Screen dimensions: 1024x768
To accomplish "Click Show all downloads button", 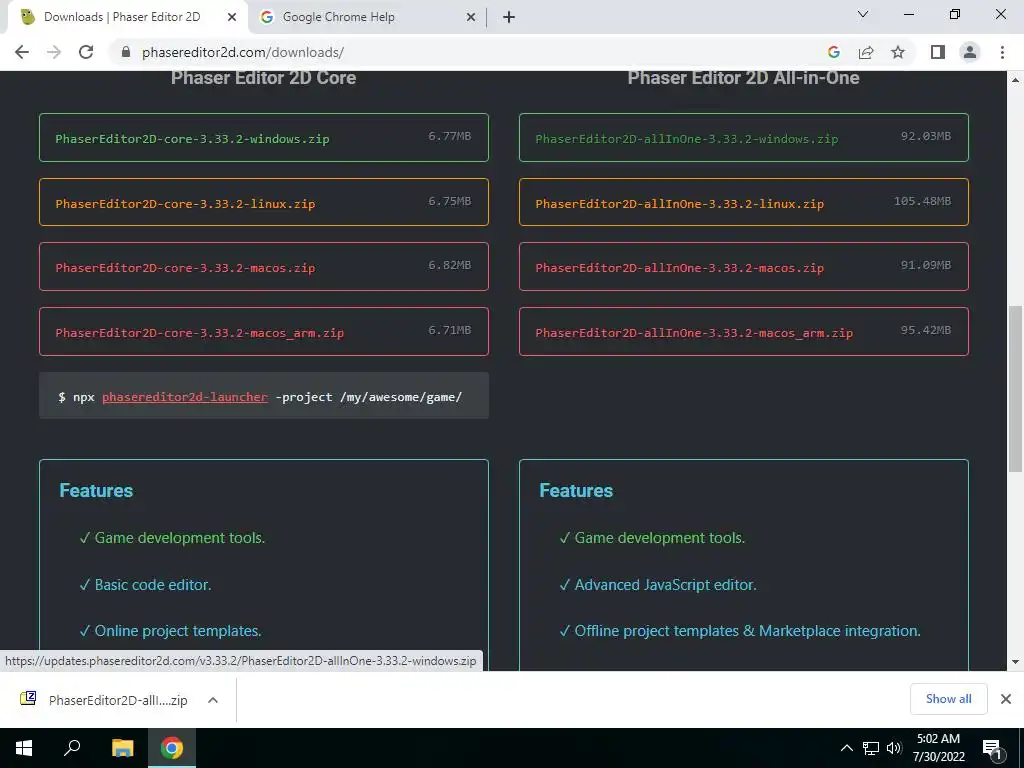I will [x=948, y=699].
